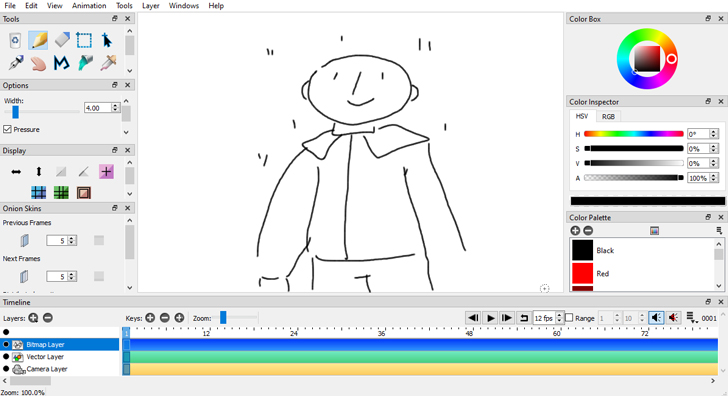Toggle visibility of the Vector Layer

[x=6, y=357]
